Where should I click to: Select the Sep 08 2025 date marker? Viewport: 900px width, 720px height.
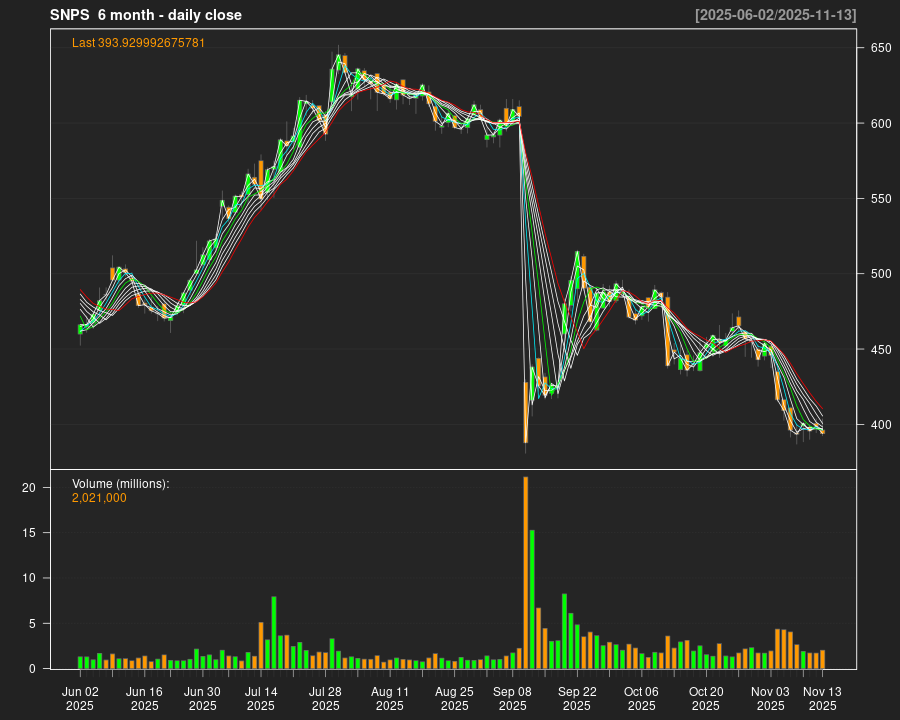point(512,698)
